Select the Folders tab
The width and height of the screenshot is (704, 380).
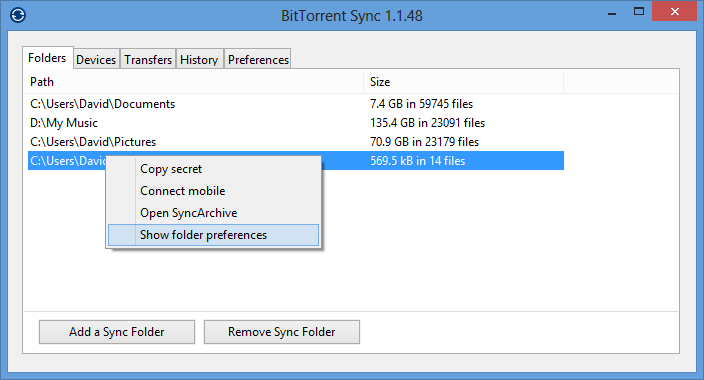tap(47, 58)
